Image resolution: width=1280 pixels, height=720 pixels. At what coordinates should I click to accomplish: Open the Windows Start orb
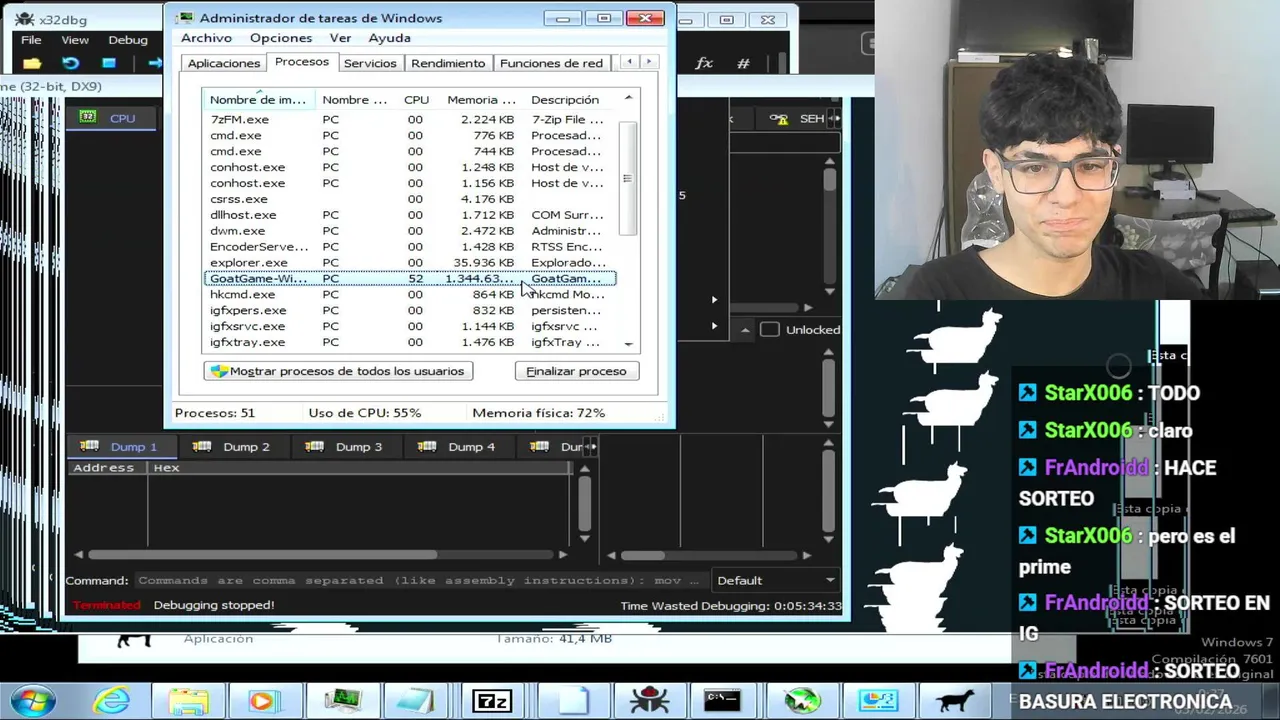pyautogui.click(x=32, y=700)
